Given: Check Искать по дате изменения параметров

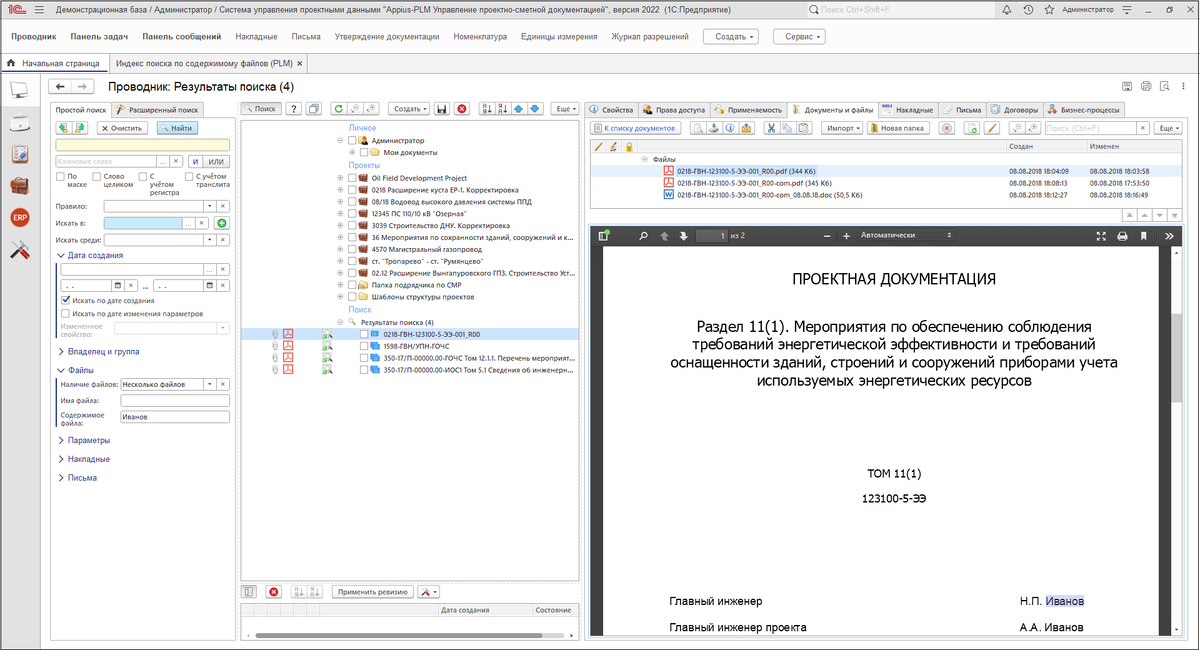Looking at the screenshot, I should pyautogui.click(x=66, y=313).
